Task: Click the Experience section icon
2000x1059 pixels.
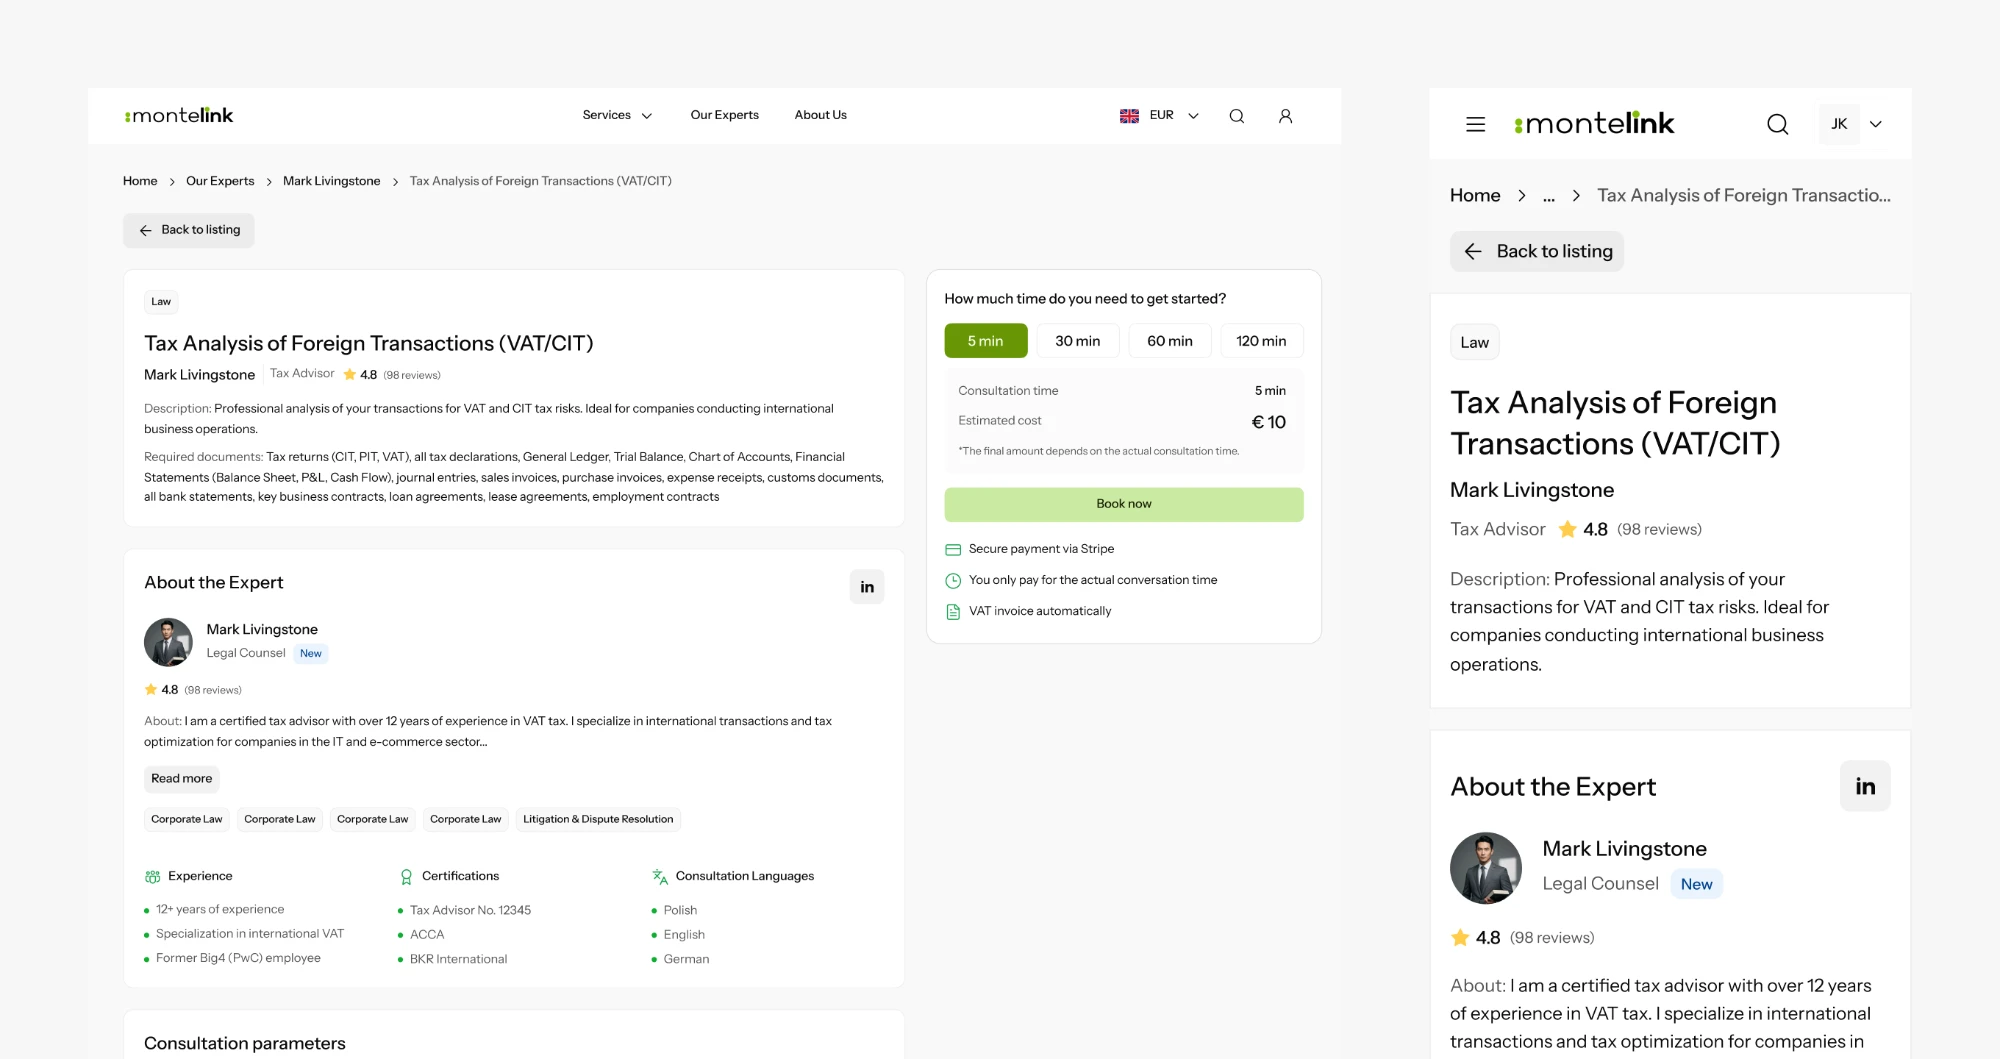Action: (152, 877)
